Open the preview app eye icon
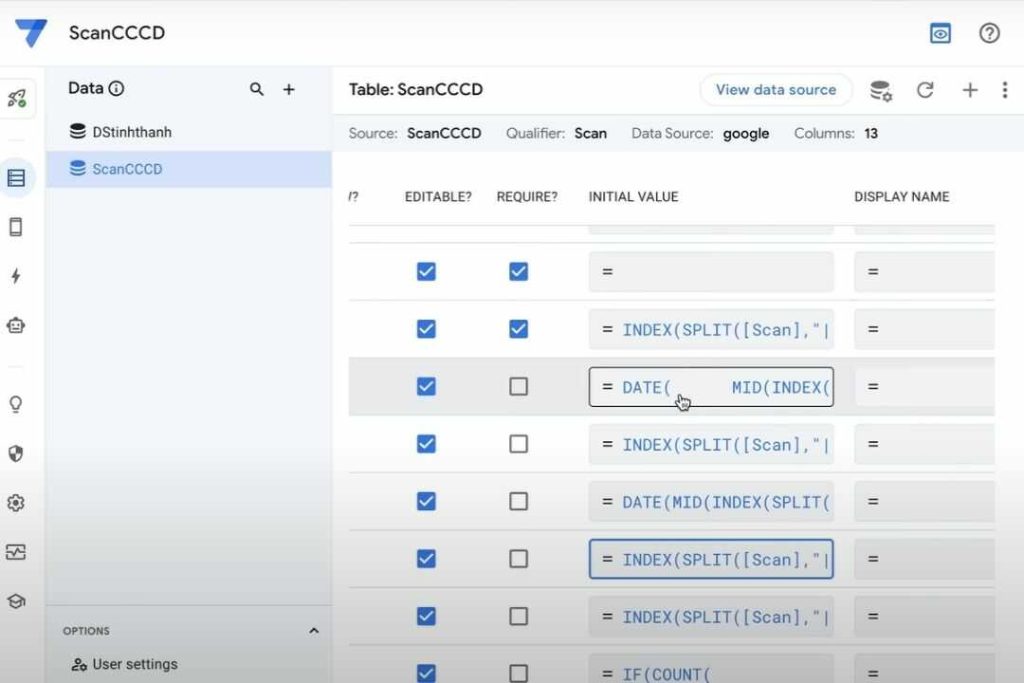 [x=940, y=33]
